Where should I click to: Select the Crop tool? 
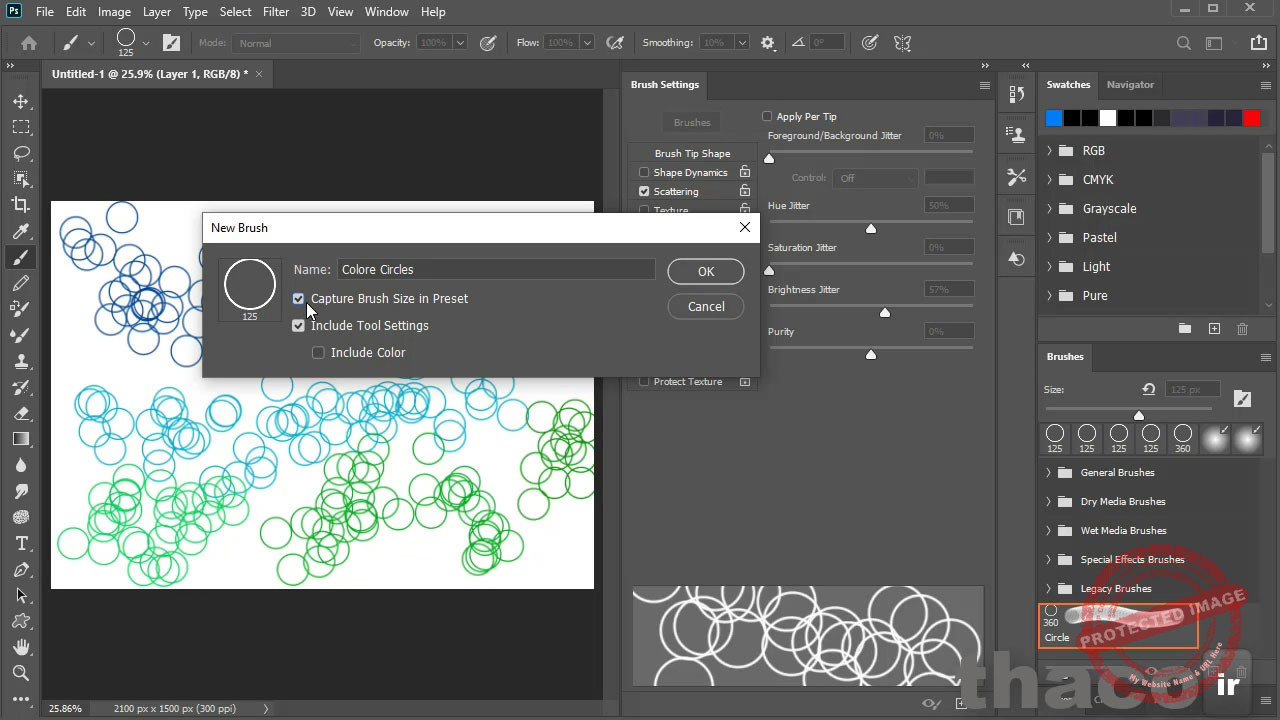[x=21, y=205]
